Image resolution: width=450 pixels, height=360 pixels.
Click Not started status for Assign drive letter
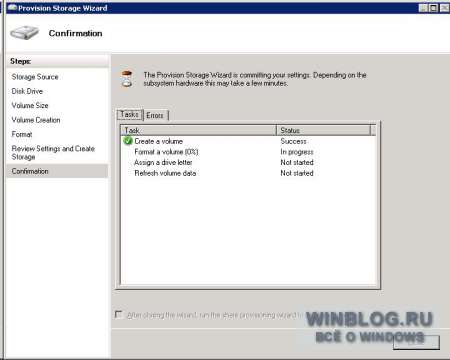pos(297,162)
